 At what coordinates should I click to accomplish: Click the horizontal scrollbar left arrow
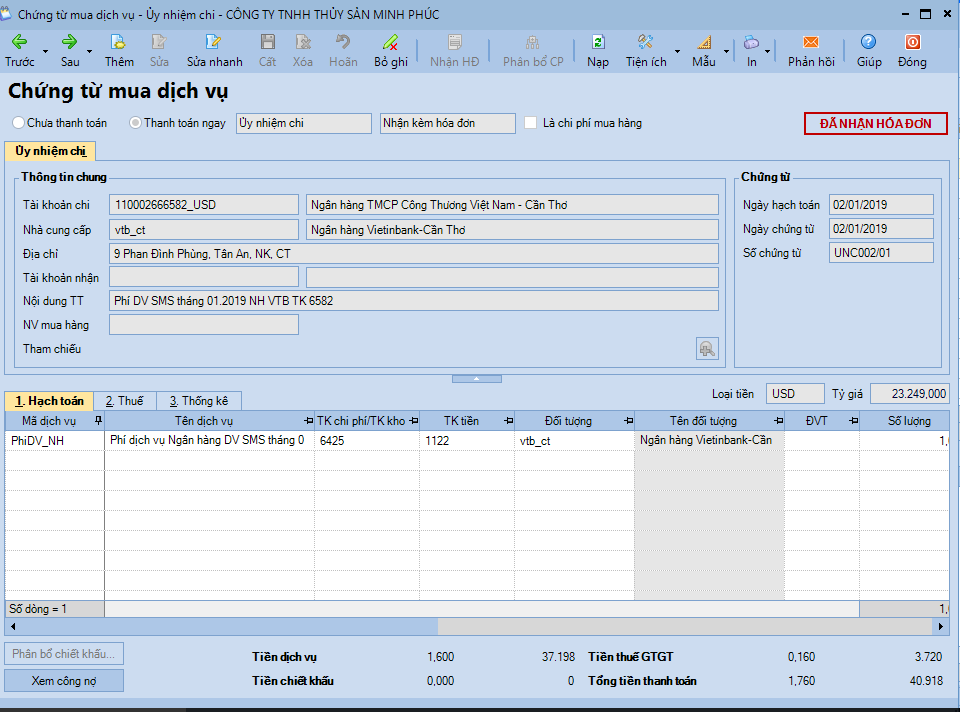click(x=13, y=626)
